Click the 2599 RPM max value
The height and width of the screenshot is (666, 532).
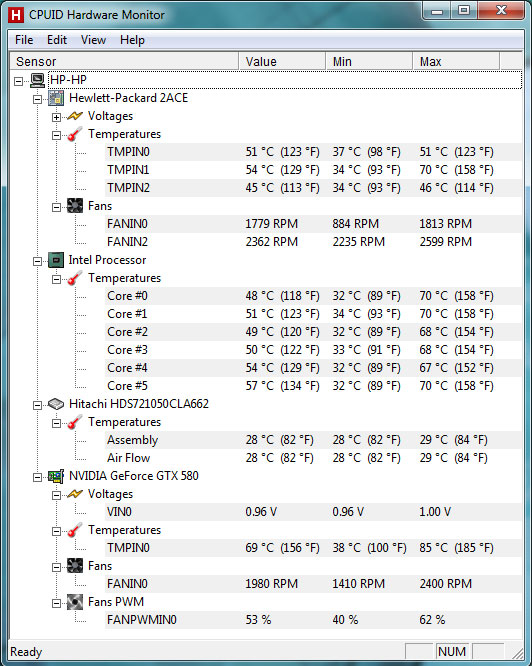(445, 242)
